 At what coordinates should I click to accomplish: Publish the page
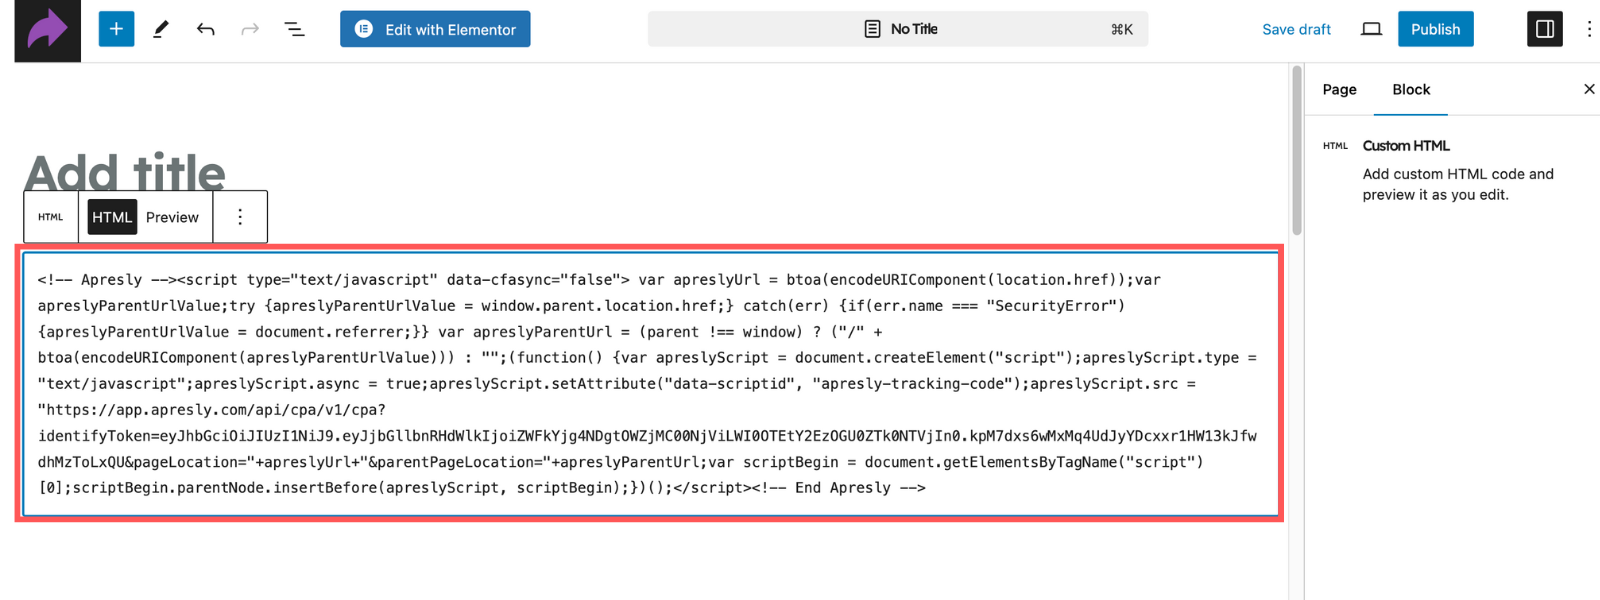tap(1435, 29)
